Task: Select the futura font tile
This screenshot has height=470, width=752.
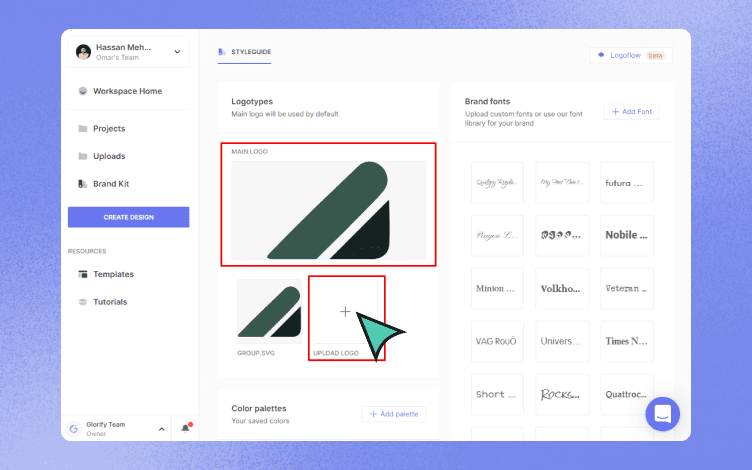Action: pyautogui.click(x=627, y=183)
